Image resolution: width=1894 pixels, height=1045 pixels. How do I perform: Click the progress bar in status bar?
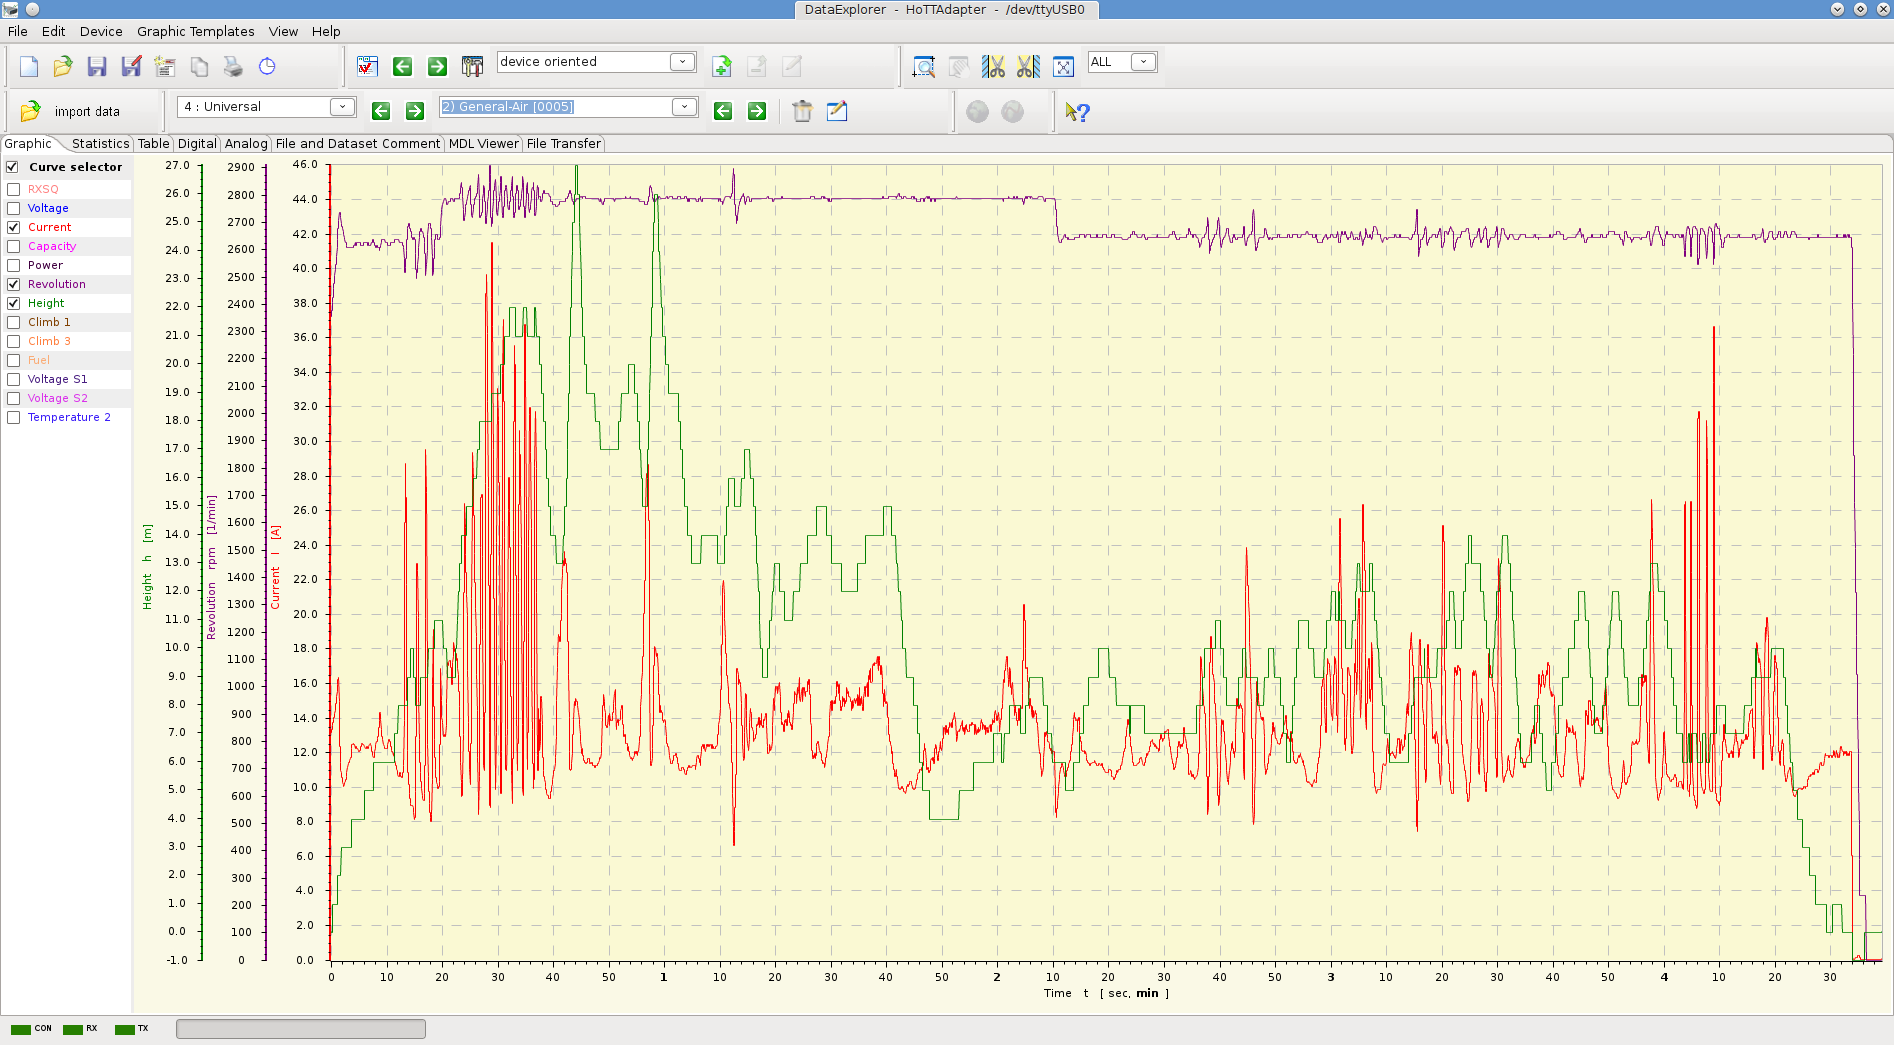coord(301,1029)
